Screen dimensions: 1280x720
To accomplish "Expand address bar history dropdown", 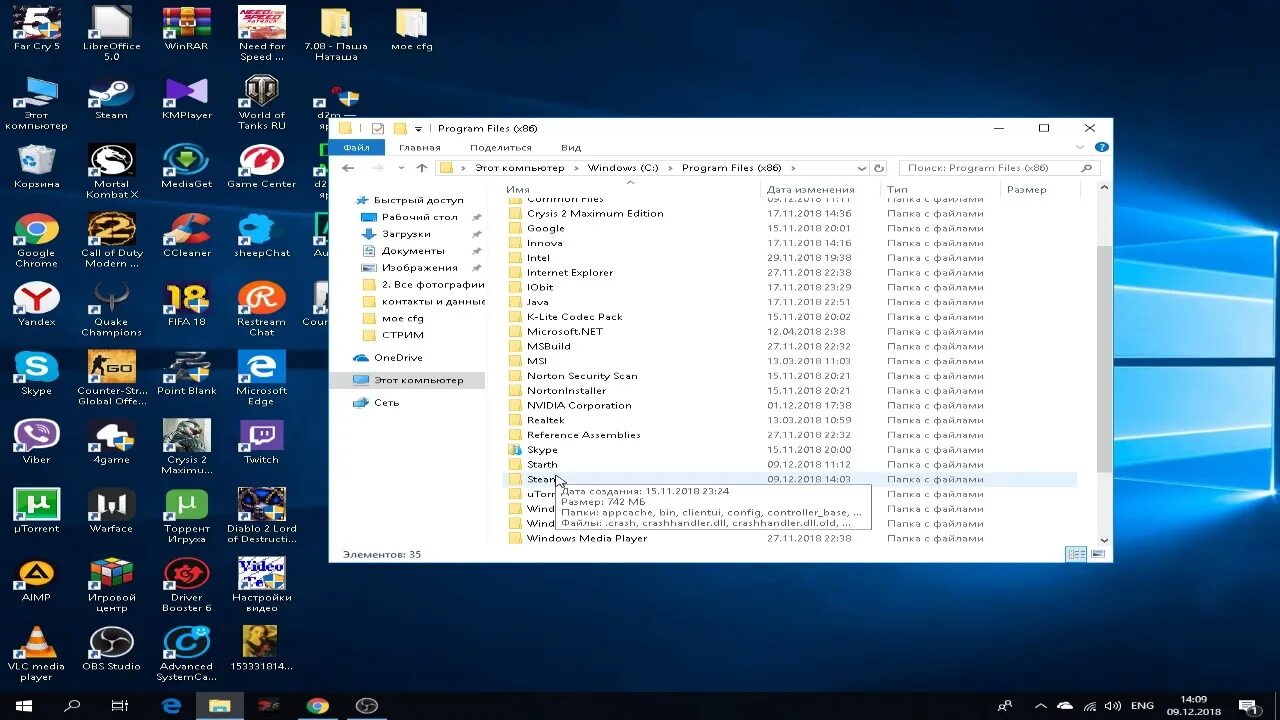I will click(x=861, y=168).
